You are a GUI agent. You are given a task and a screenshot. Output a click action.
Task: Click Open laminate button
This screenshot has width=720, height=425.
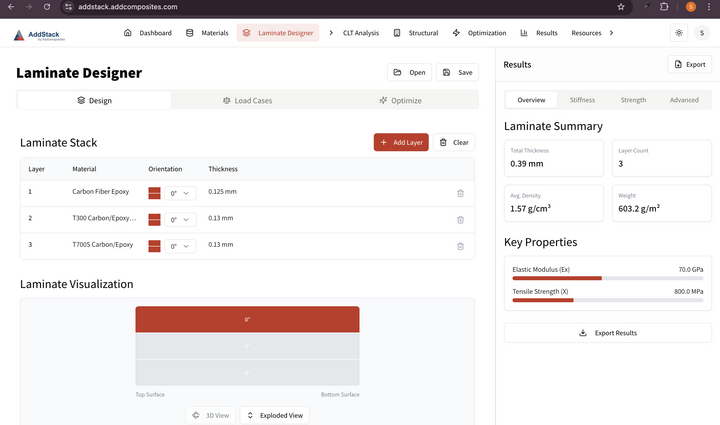point(409,73)
